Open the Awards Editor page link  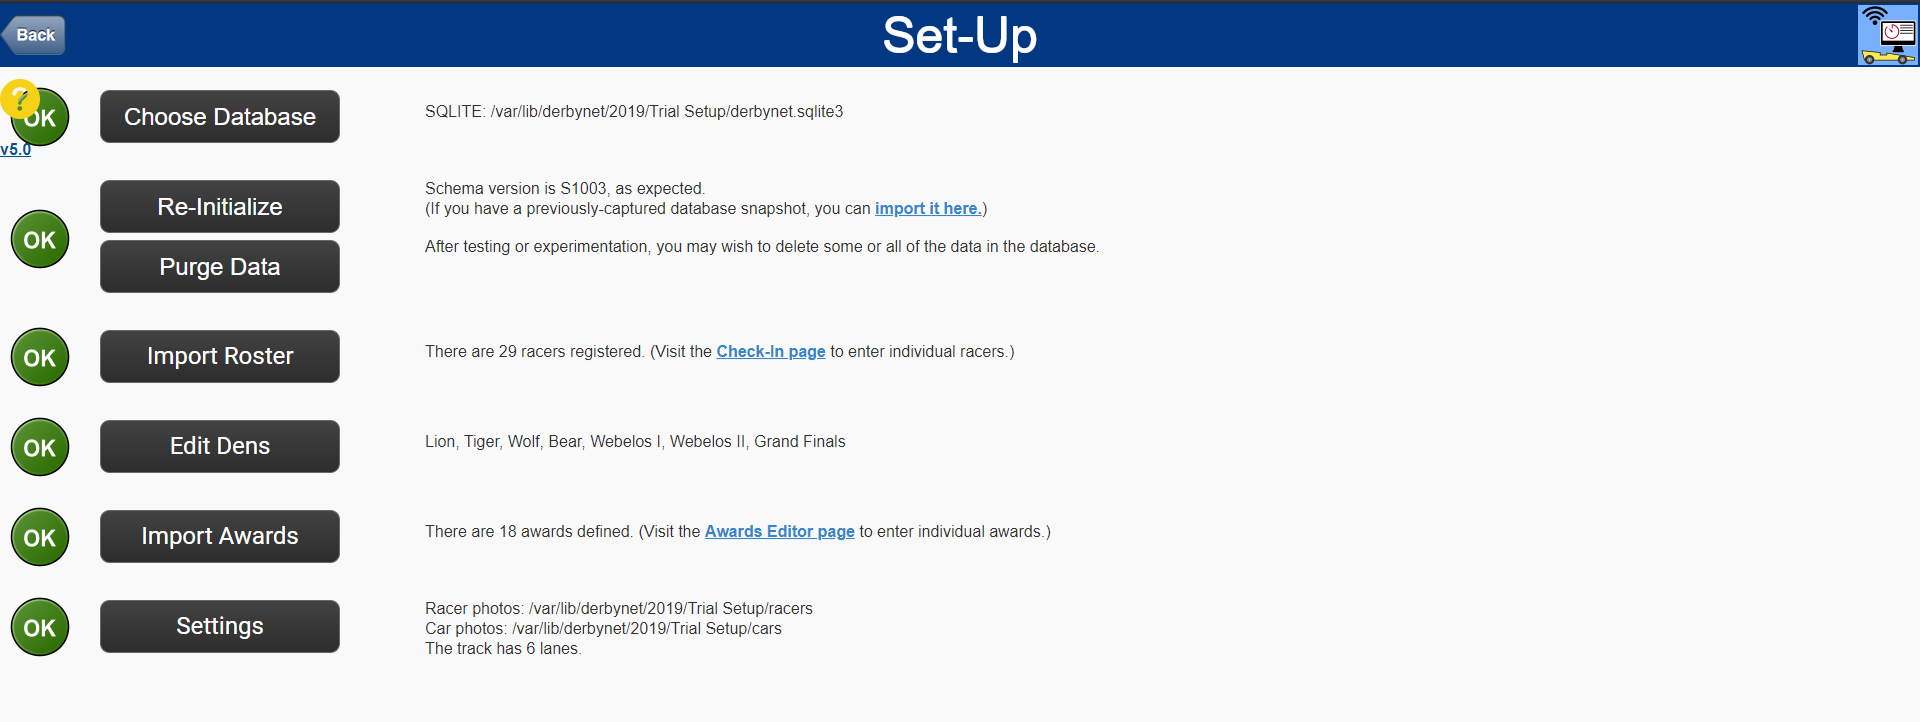(x=779, y=531)
